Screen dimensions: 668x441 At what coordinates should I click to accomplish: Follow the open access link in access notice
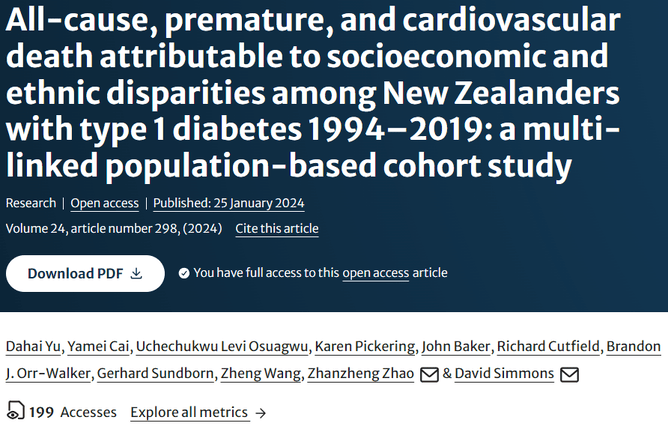pos(376,273)
